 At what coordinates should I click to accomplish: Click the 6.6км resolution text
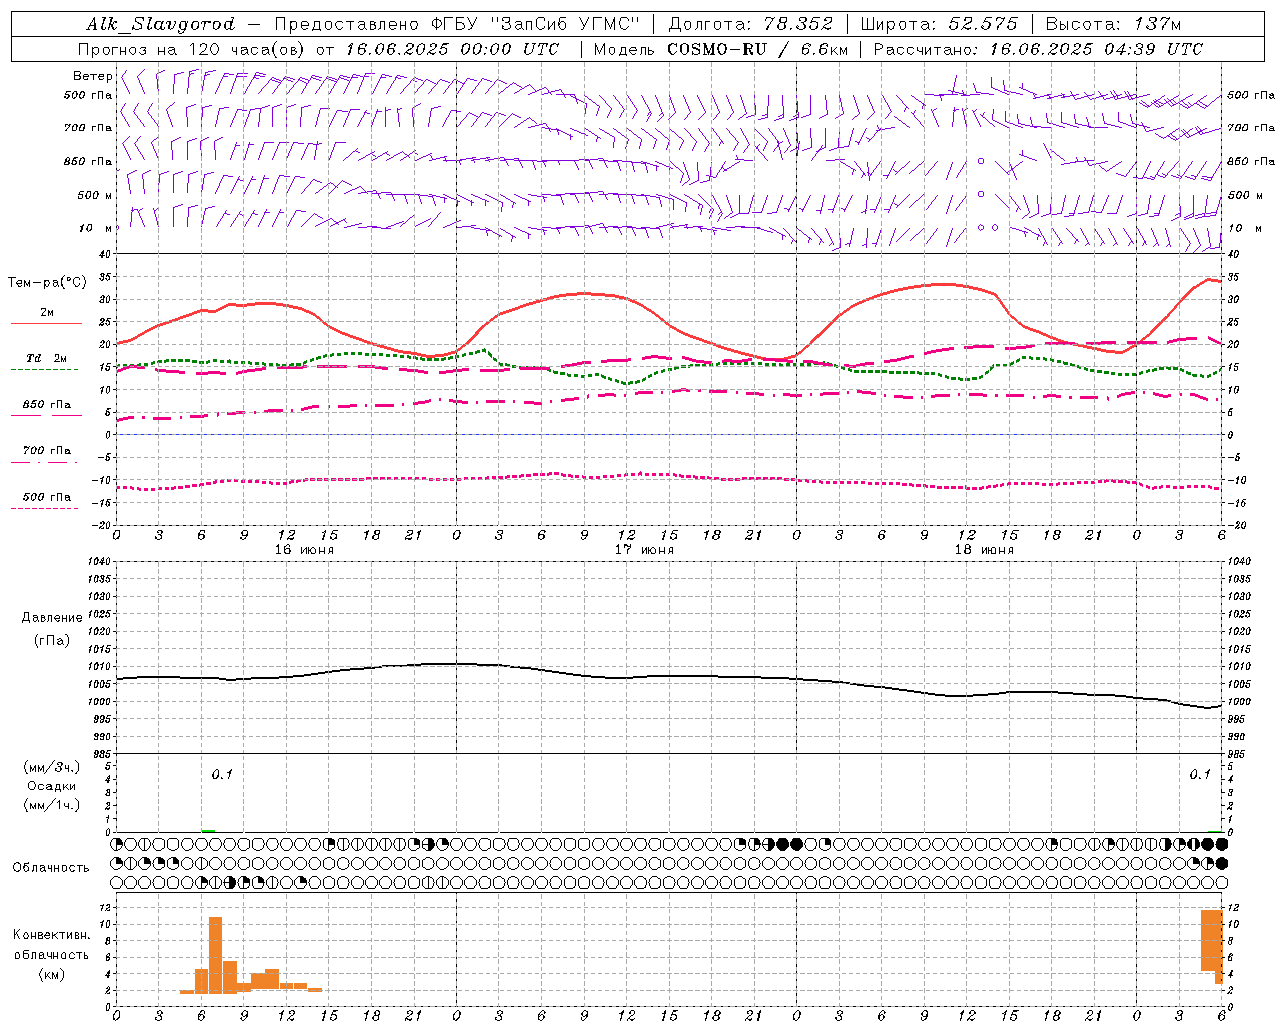824,49
